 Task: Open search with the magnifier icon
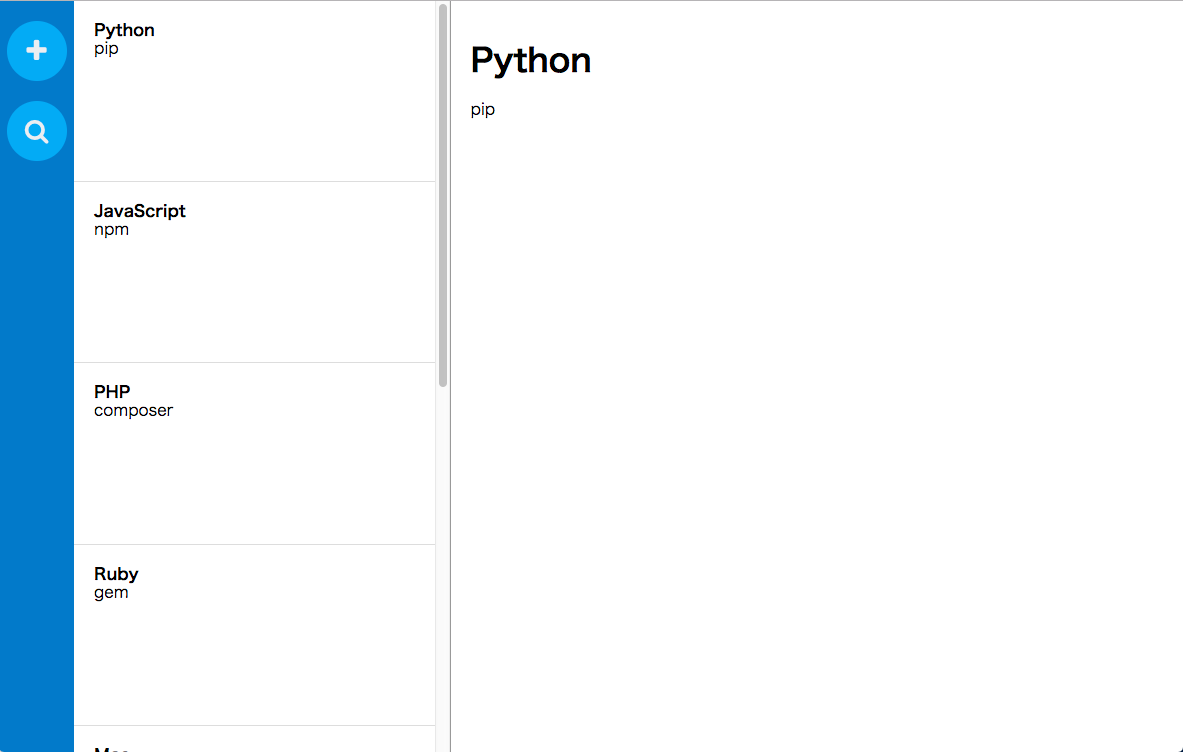pyautogui.click(x=36, y=131)
